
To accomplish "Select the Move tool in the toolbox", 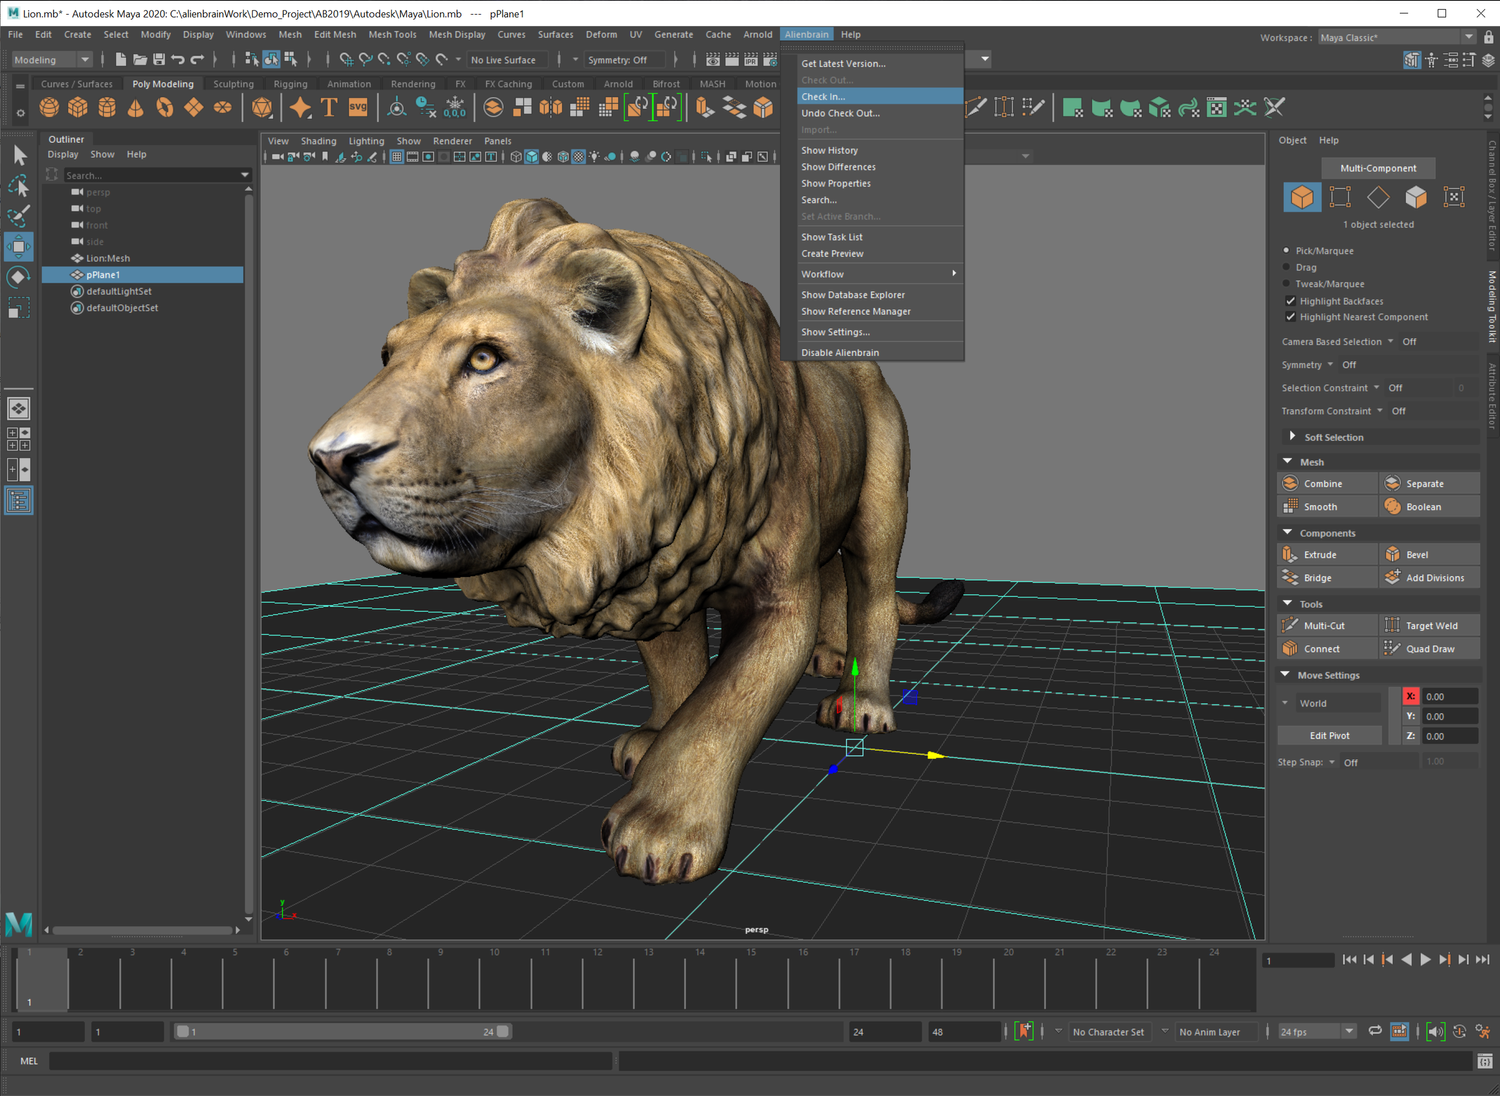I will point(18,246).
